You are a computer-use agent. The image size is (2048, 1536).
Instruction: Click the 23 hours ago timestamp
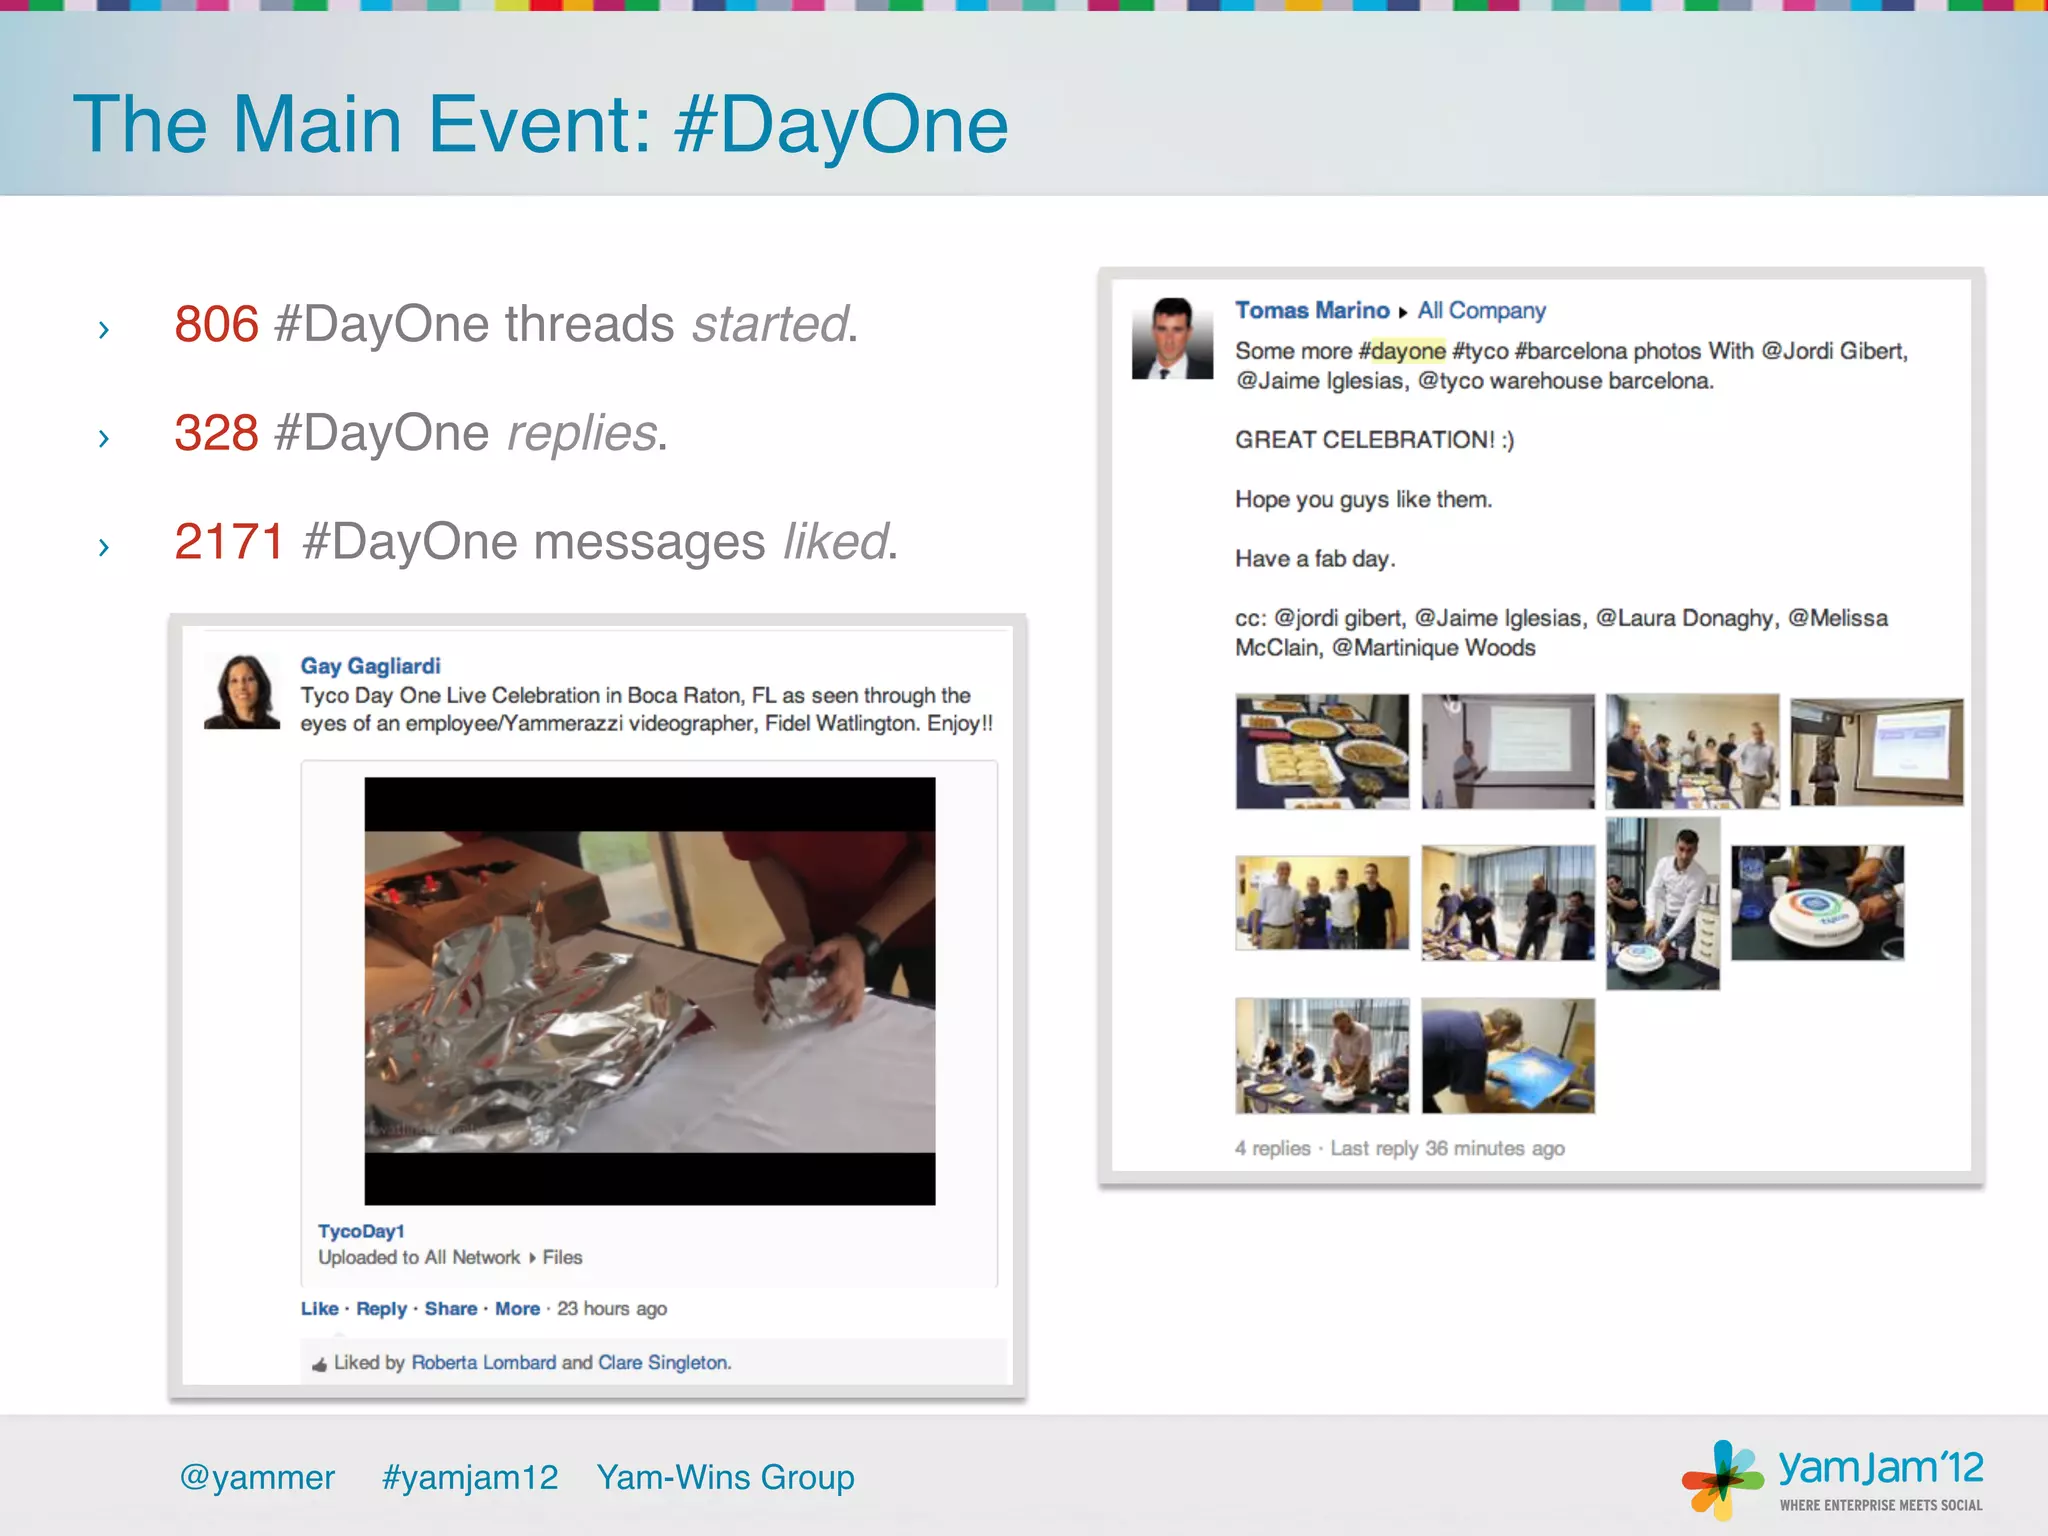point(612,1309)
